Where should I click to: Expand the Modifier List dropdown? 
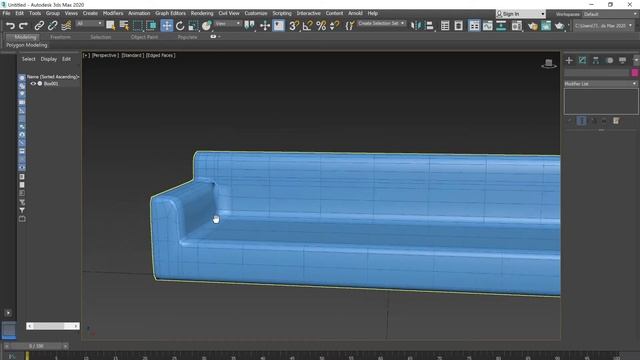tap(600, 84)
